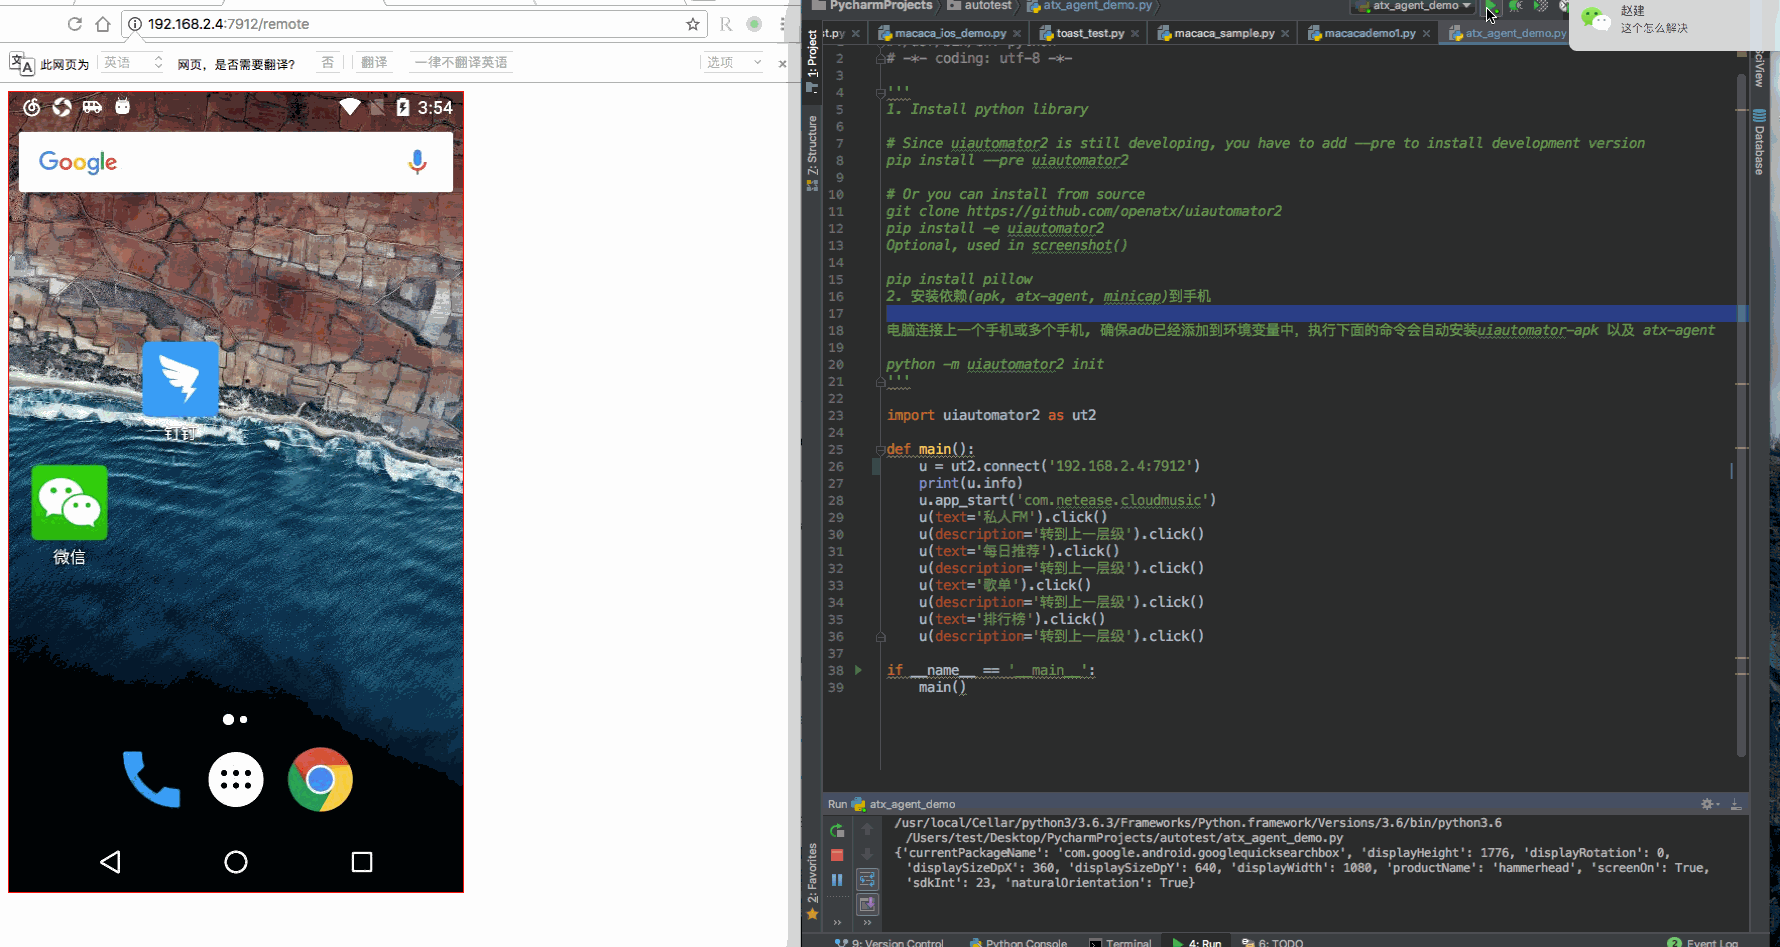This screenshot has height=947, width=1780.
Task: Click the red Stop button in Run panel
Action: point(837,855)
